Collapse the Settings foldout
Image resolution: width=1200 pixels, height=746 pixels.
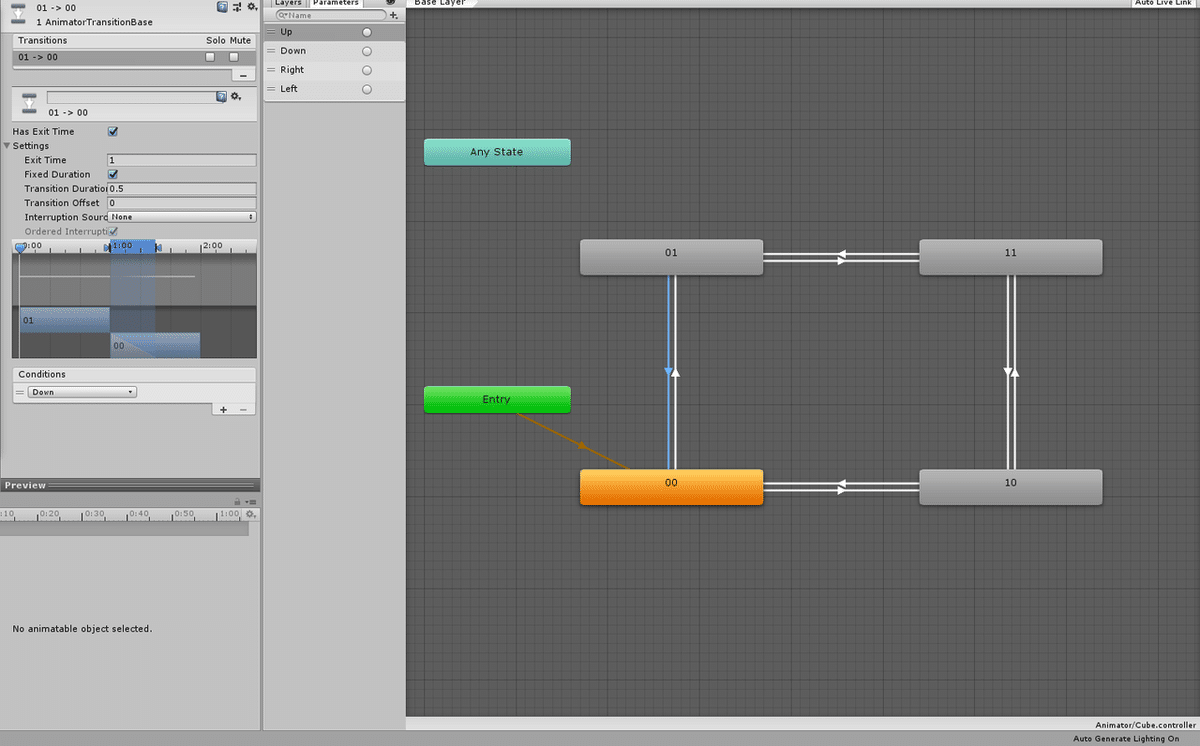pyautogui.click(x=7, y=146)
